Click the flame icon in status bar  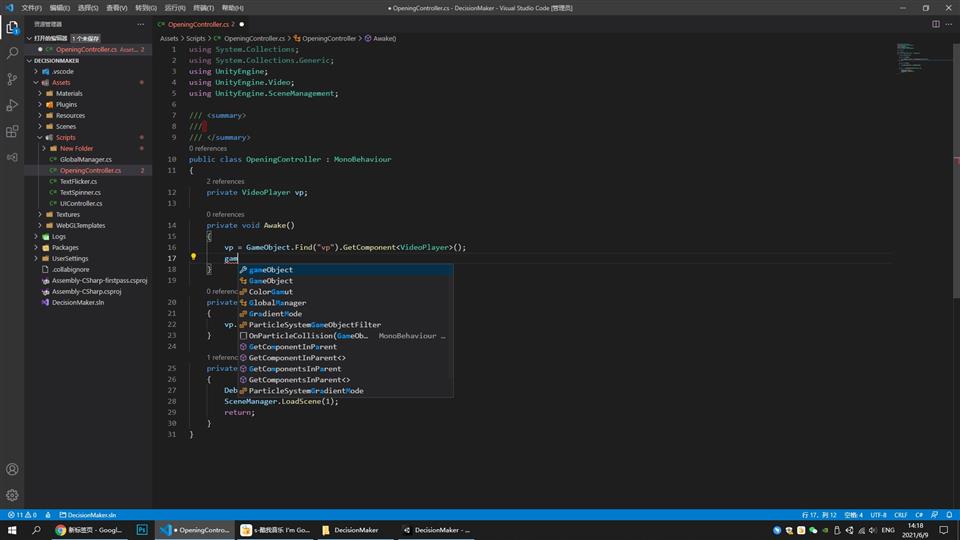coord(48,515)
